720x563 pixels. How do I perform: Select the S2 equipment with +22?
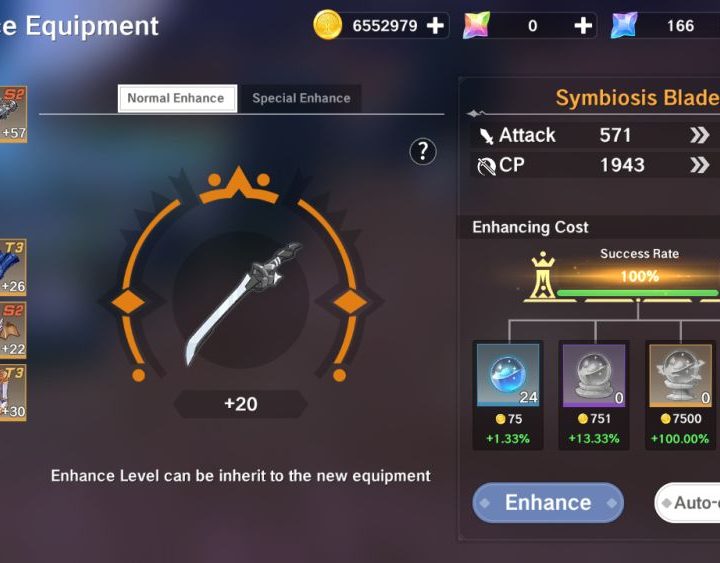point(13,330)
